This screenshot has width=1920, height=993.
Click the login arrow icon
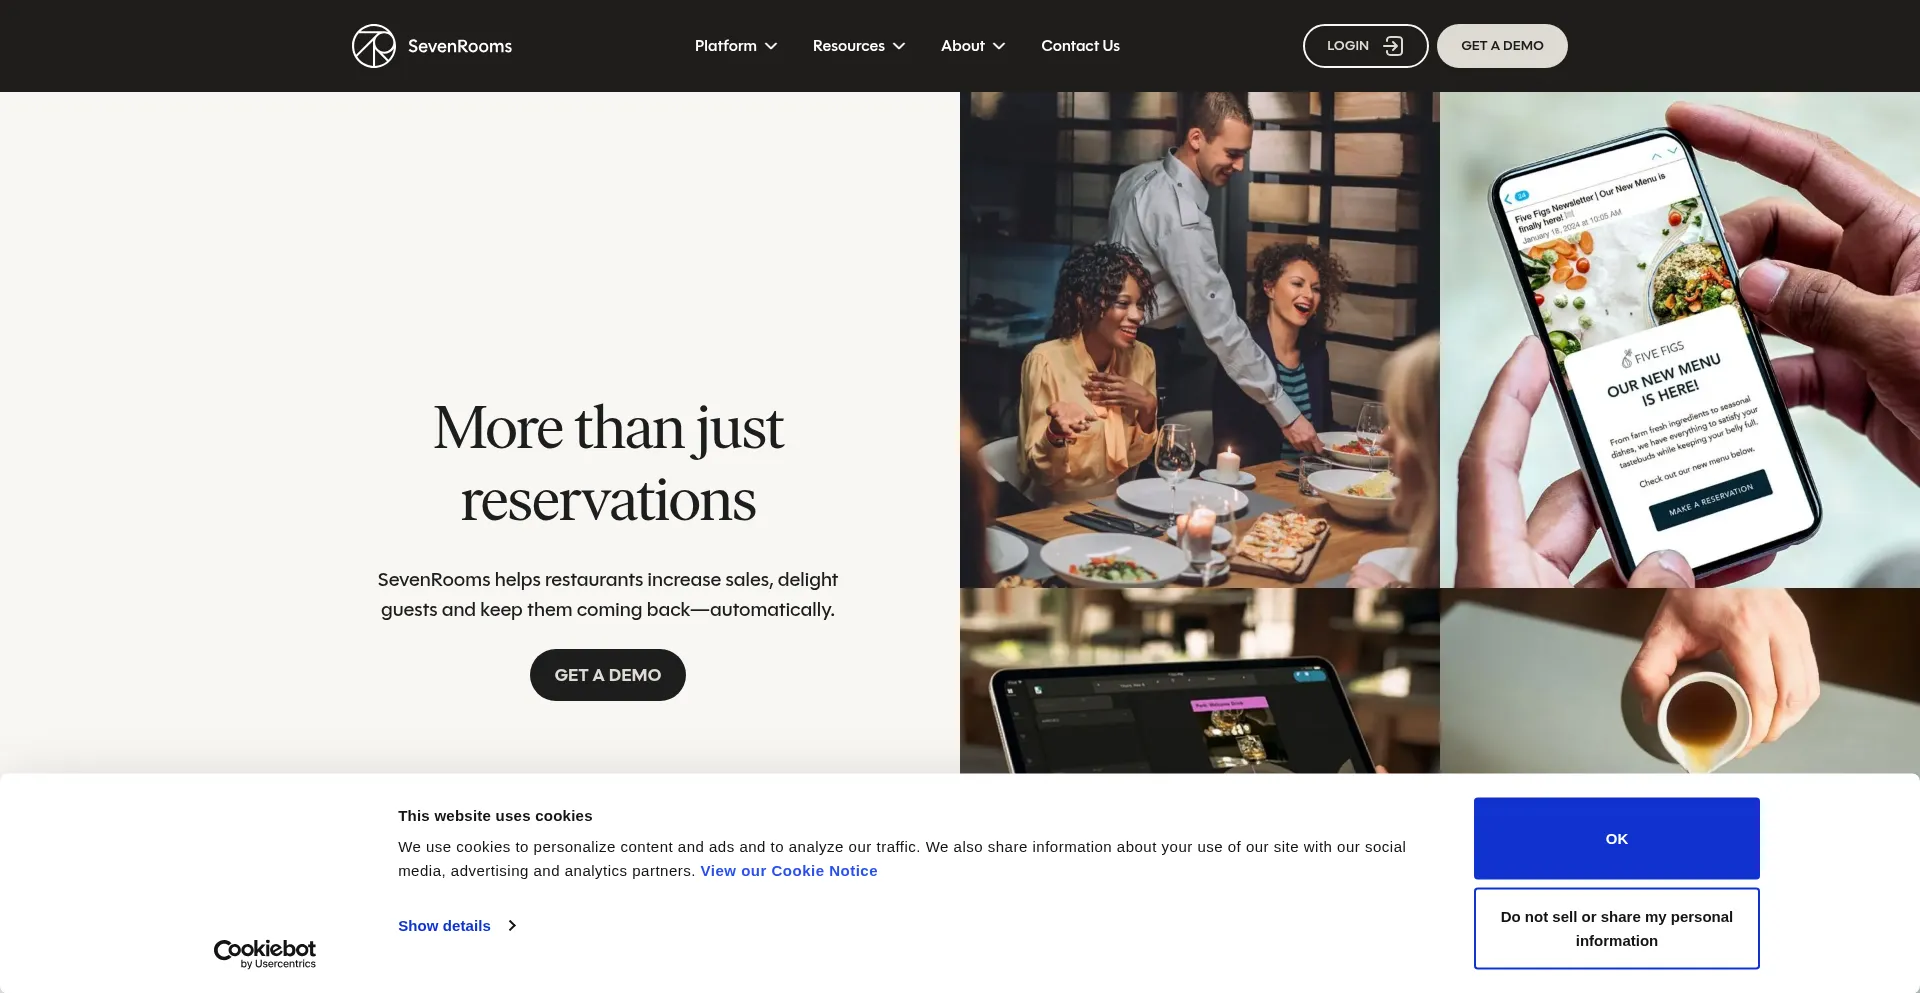click(x=1393, y=46)
